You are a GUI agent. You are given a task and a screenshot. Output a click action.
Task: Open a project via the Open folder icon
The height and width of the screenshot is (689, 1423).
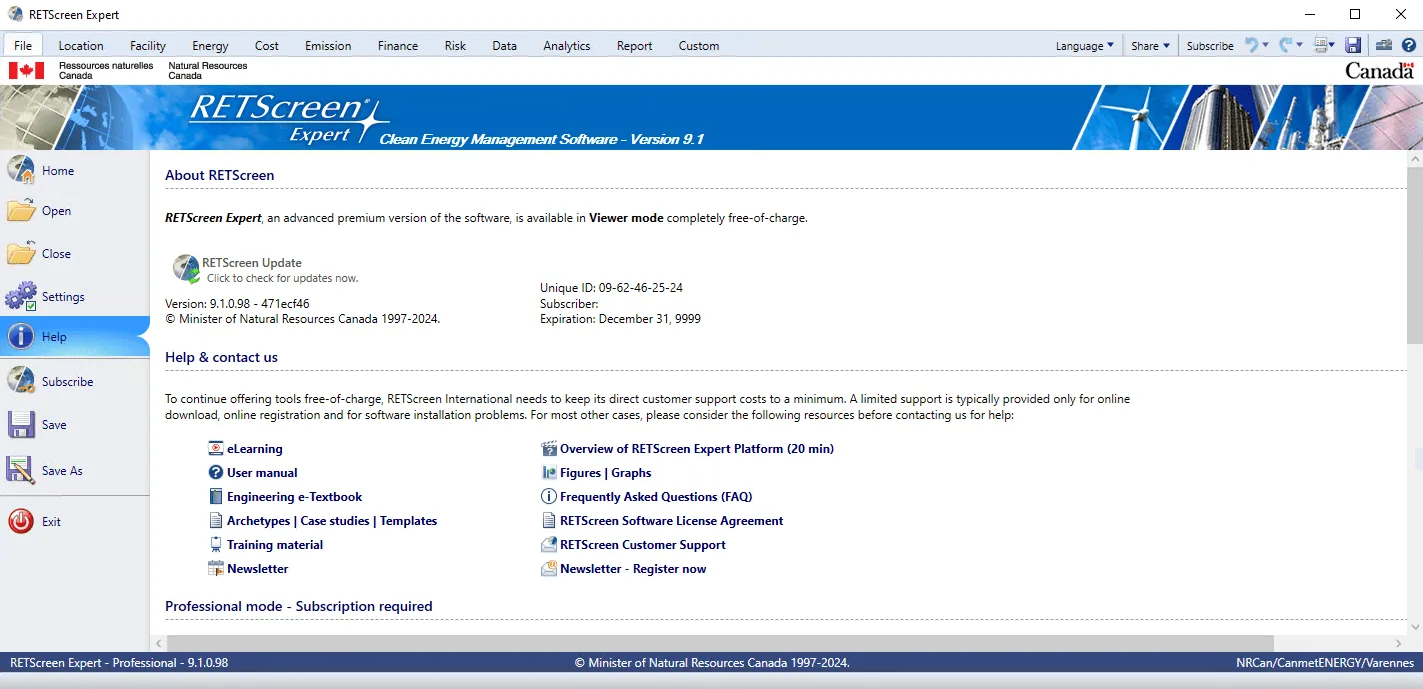pyautogui.click(x=21, y=211)
